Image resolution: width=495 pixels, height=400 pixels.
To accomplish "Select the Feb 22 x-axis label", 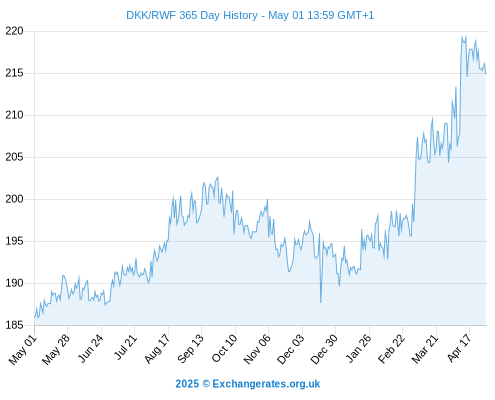I will [x=392, y=349].
